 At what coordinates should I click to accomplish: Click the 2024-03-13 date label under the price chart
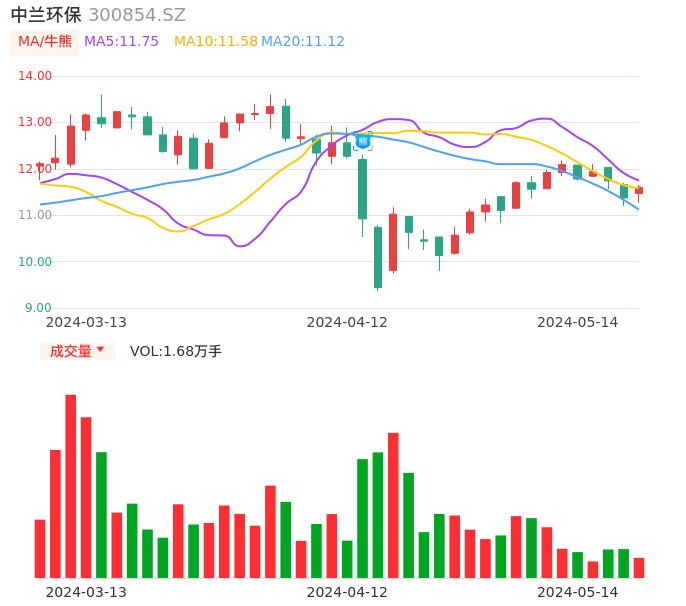tap(86, 322)
